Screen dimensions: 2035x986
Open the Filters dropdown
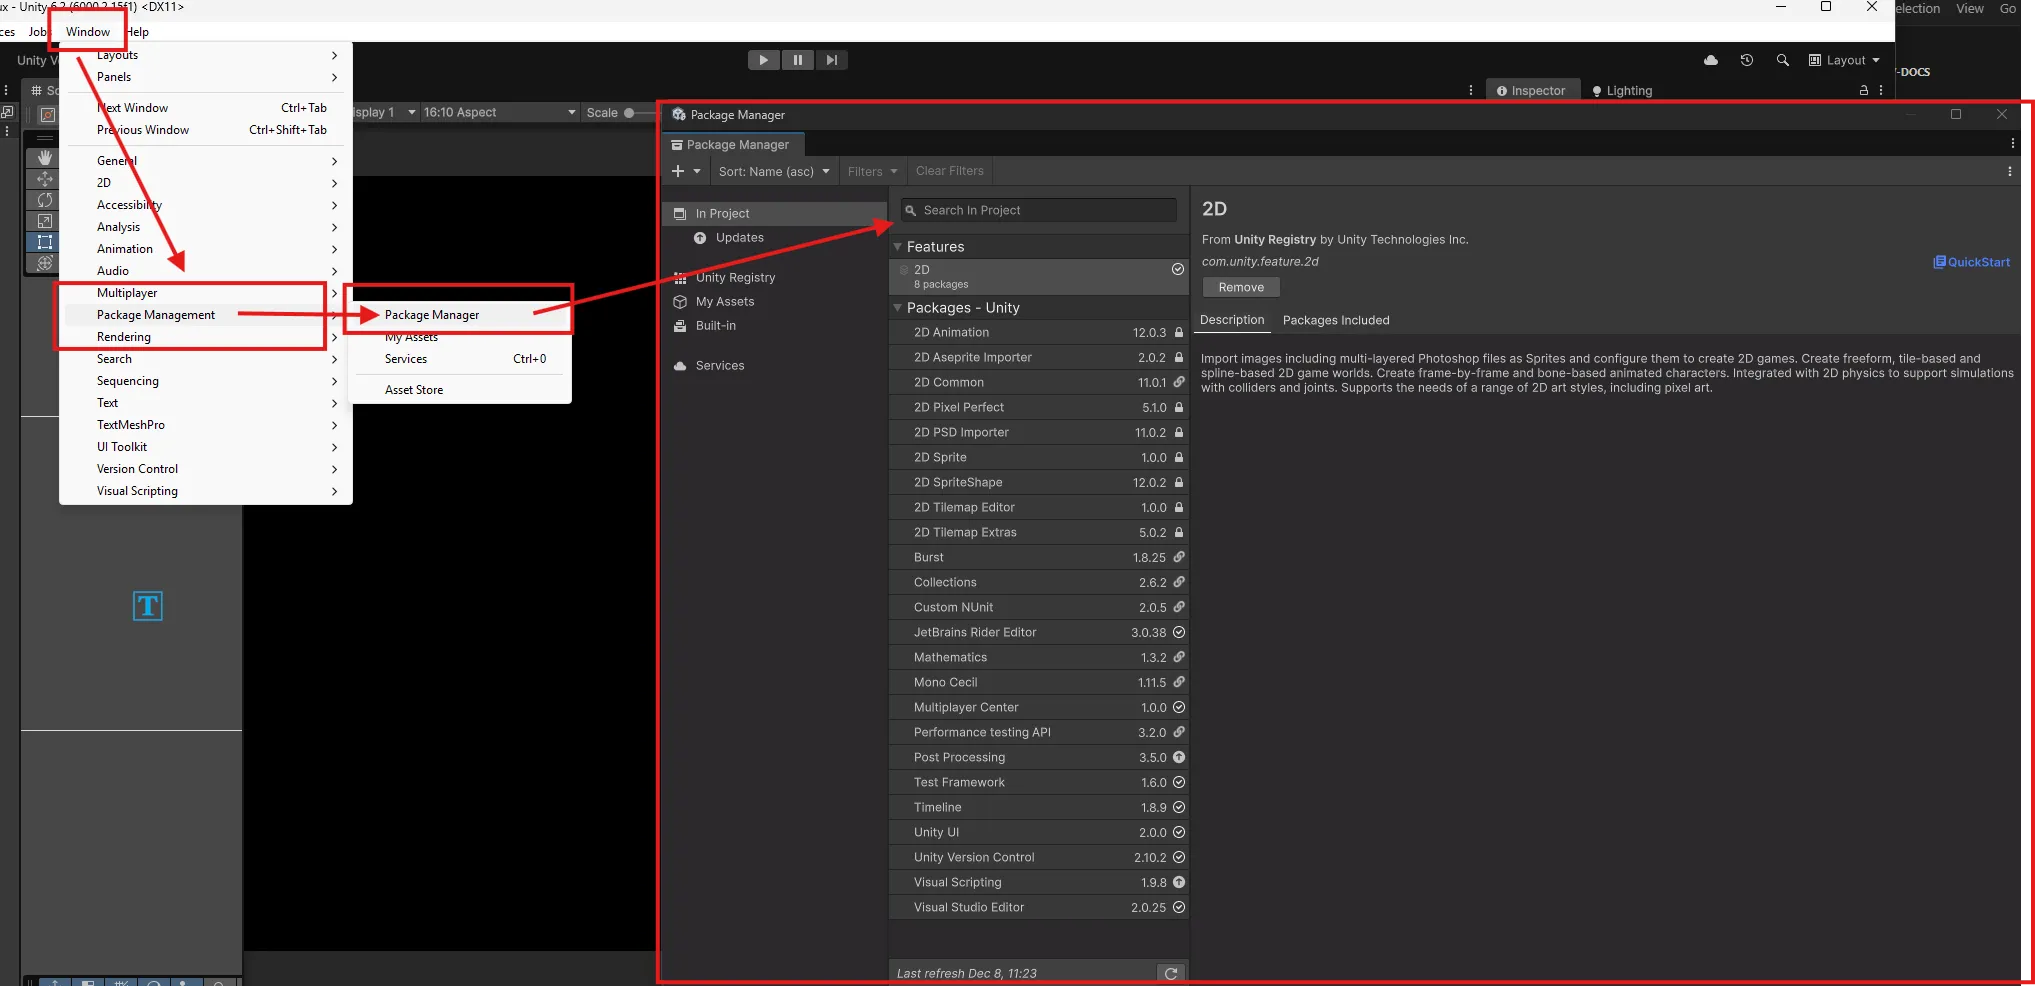872,171
